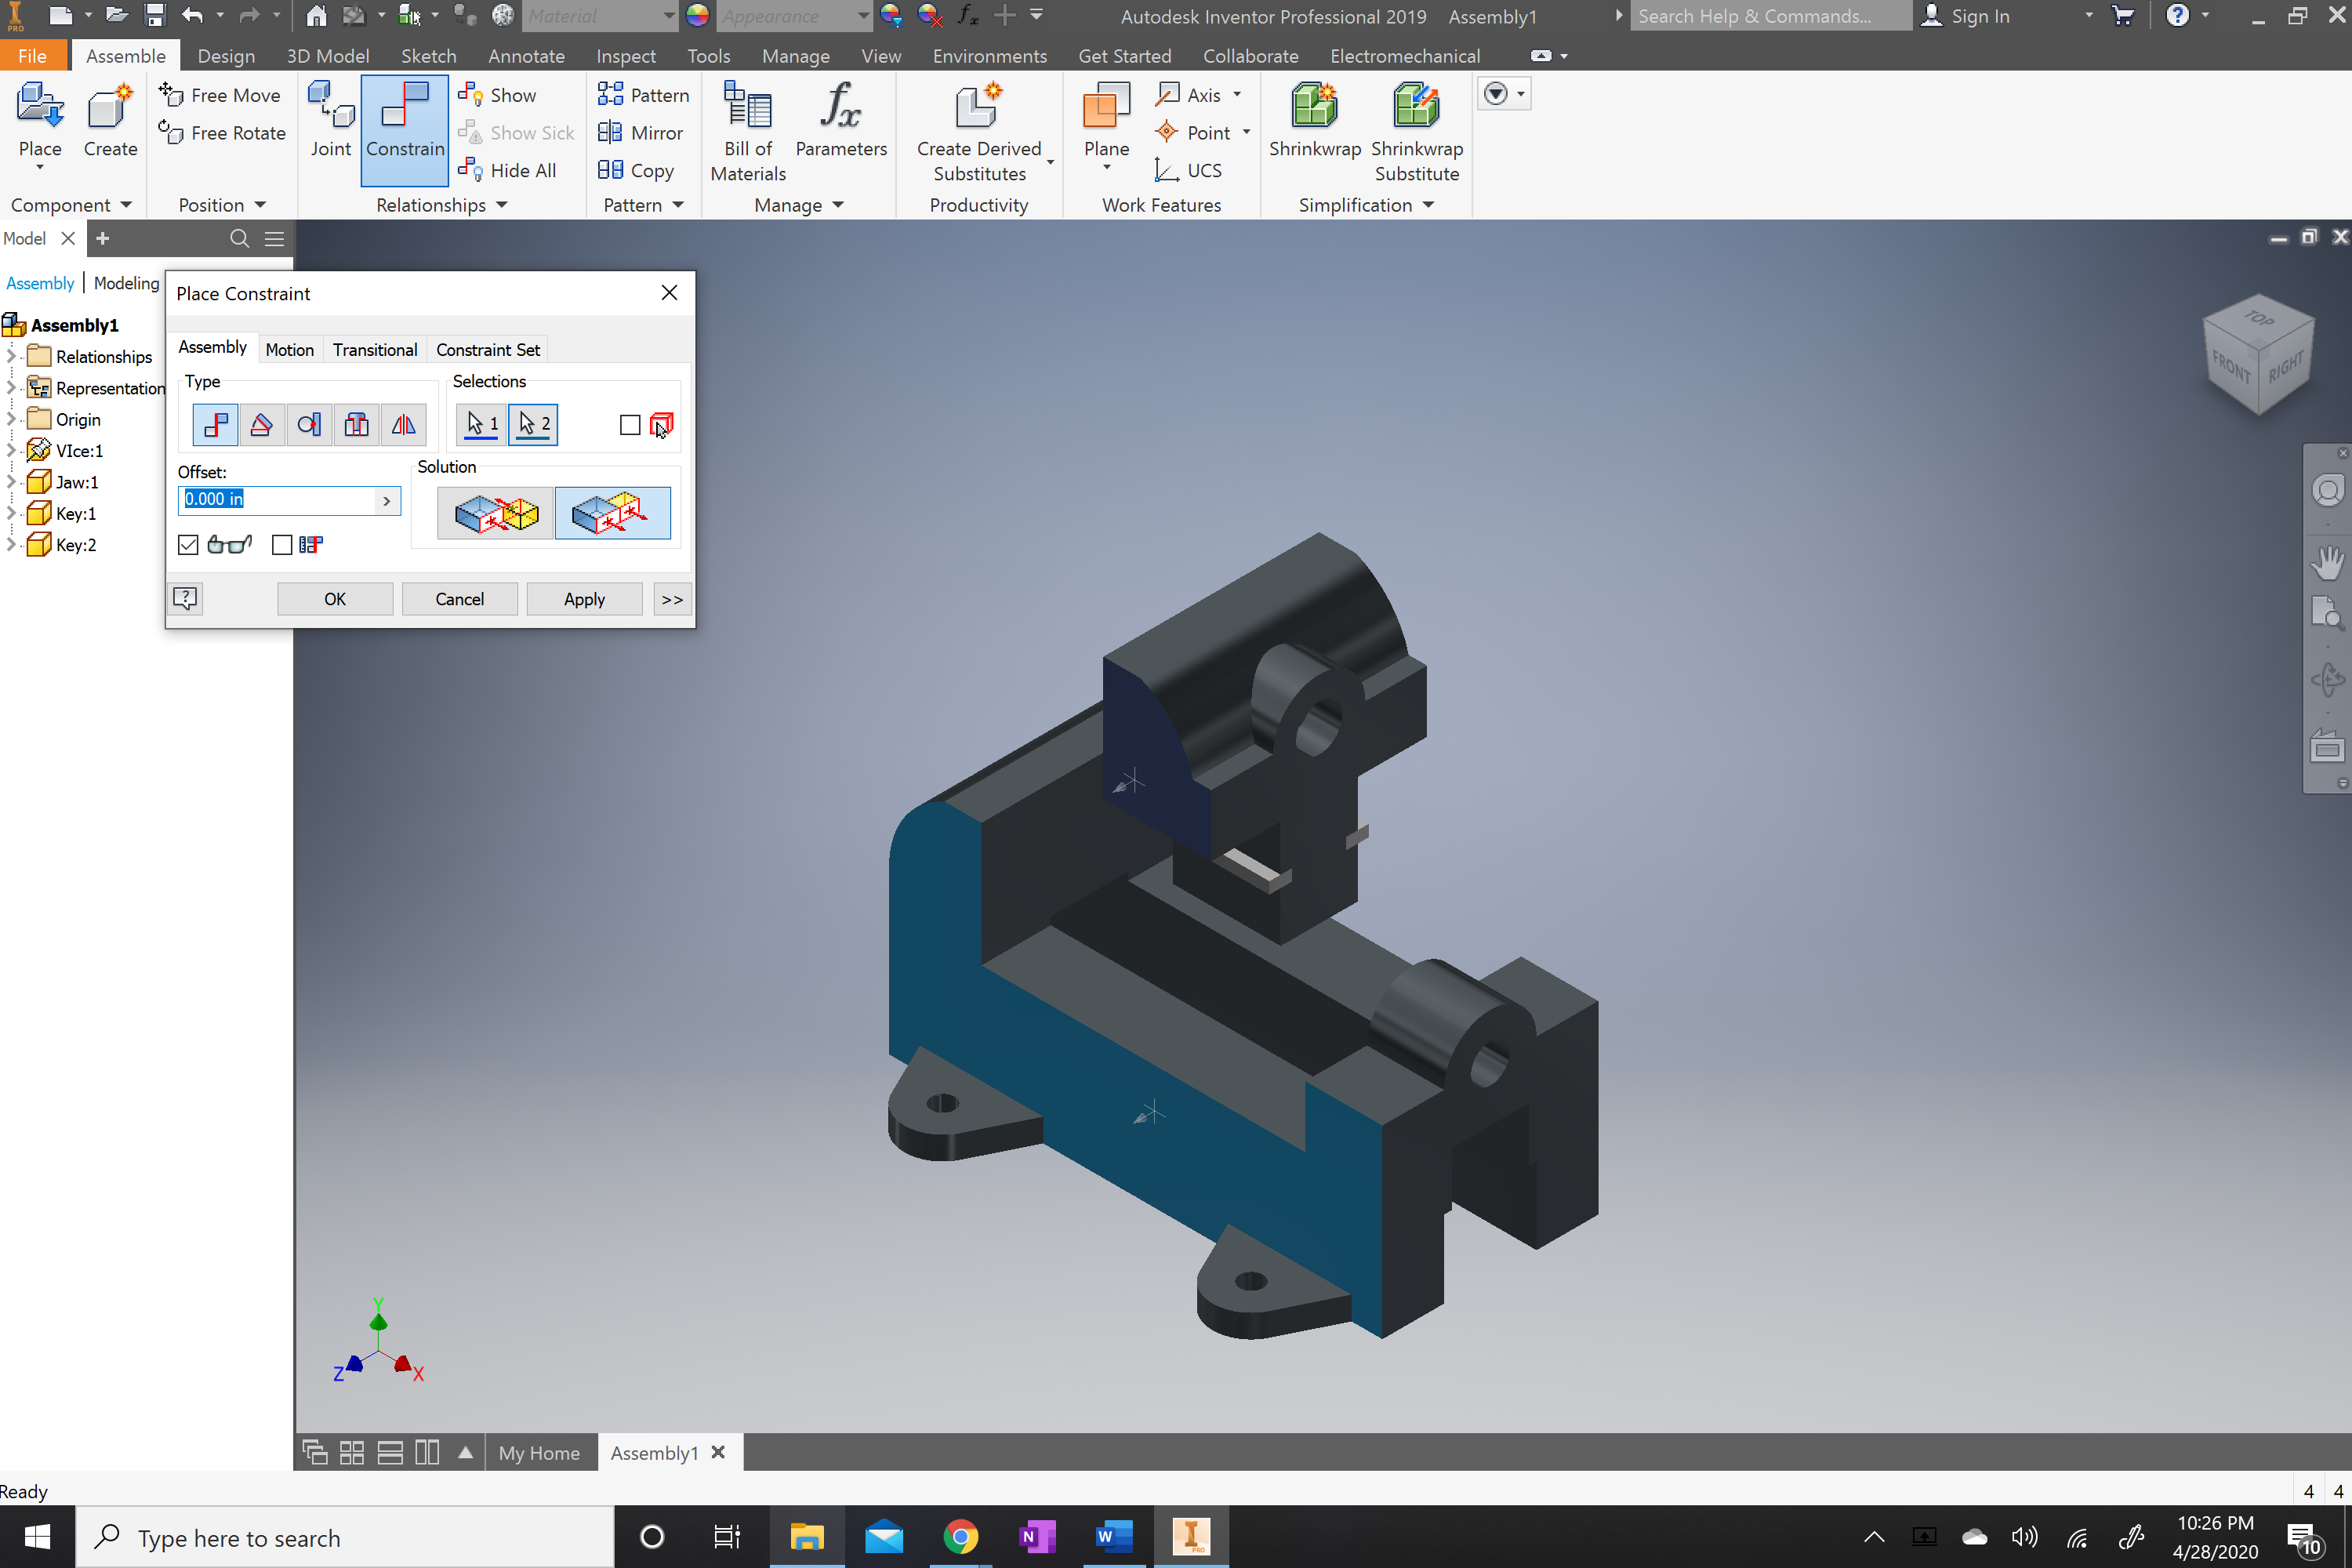Click the ViewCube FRONT face

(2231, 367)
